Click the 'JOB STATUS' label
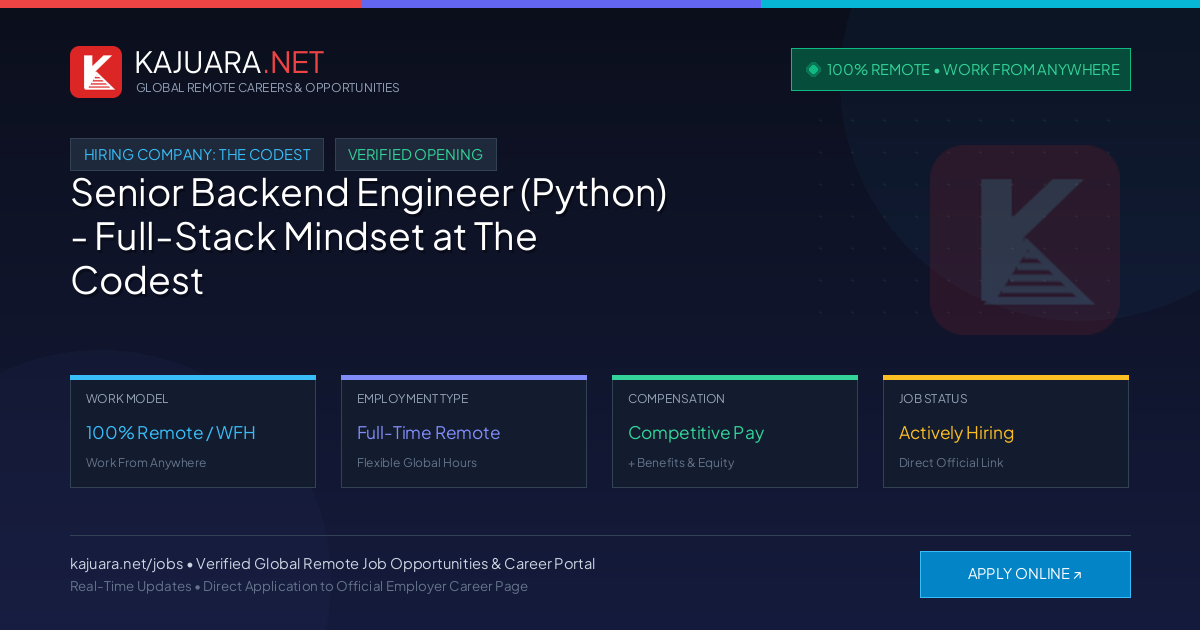 933,399
